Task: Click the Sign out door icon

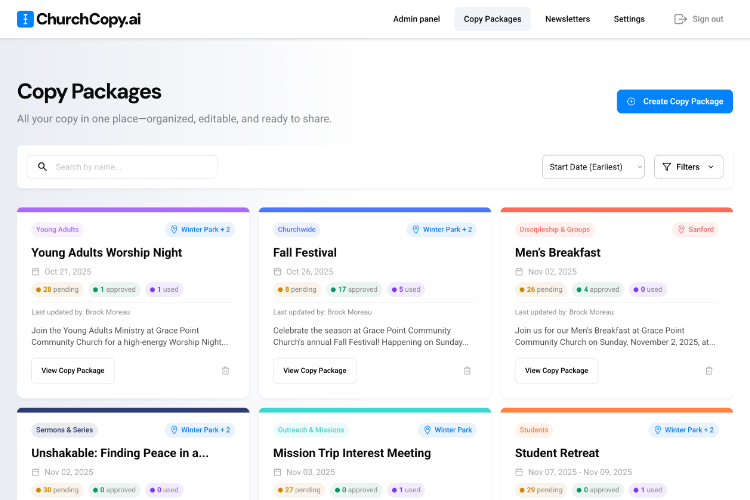Action: tap(680, 19)
